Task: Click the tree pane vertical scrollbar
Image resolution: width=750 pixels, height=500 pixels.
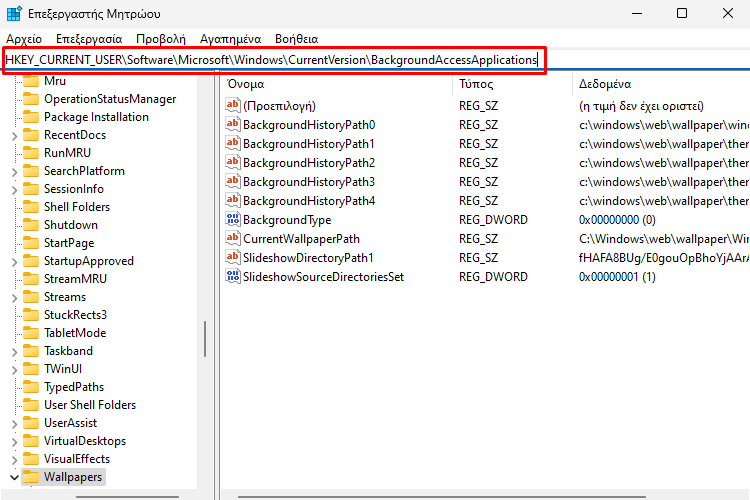Action: click(205, 339)
